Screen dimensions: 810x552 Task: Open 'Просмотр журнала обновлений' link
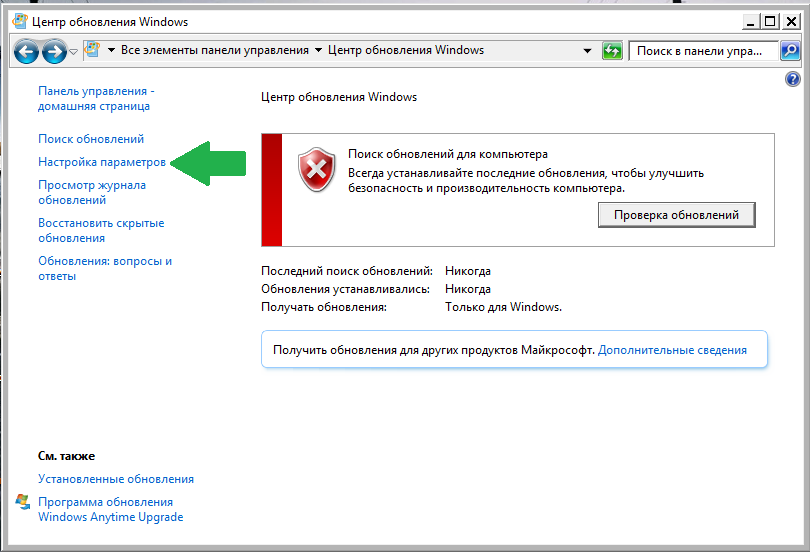coord(92,192)
